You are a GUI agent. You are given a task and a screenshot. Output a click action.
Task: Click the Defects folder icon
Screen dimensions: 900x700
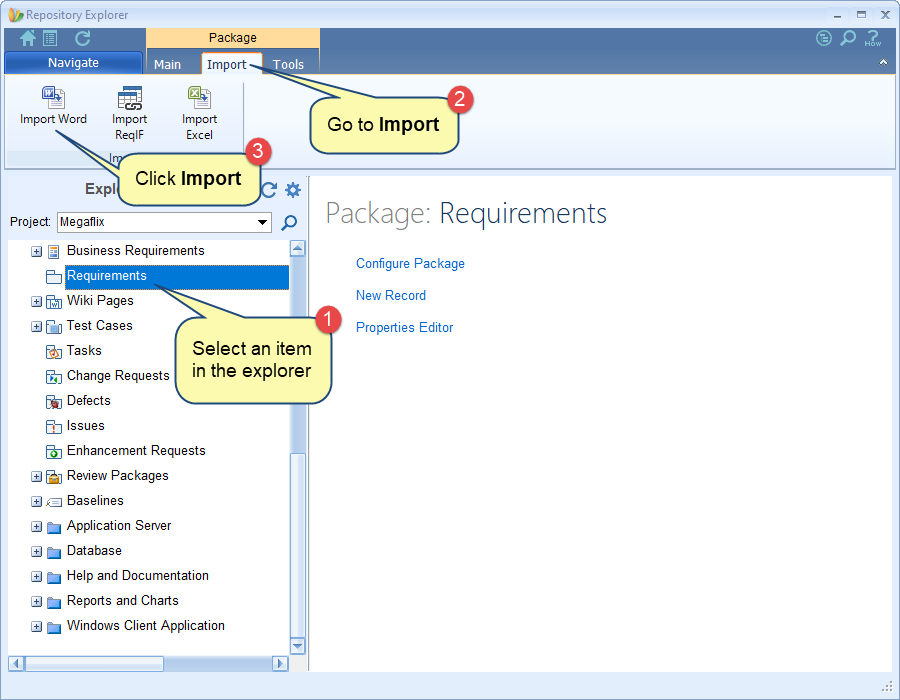(54, 401)
